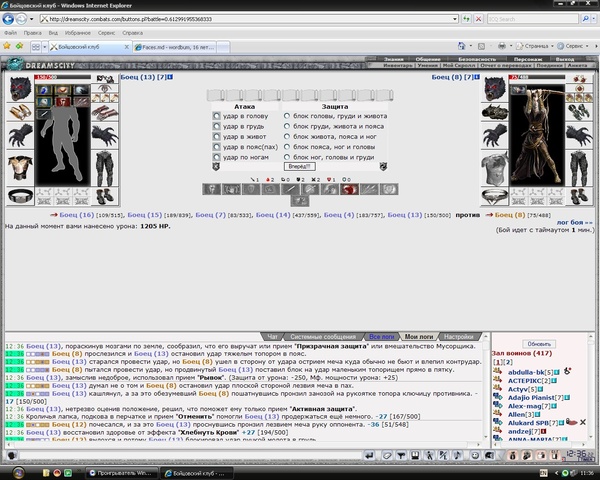Open the Избранное menu
Image resolution: width=600 pixels, height=480 pixels.
78,33
